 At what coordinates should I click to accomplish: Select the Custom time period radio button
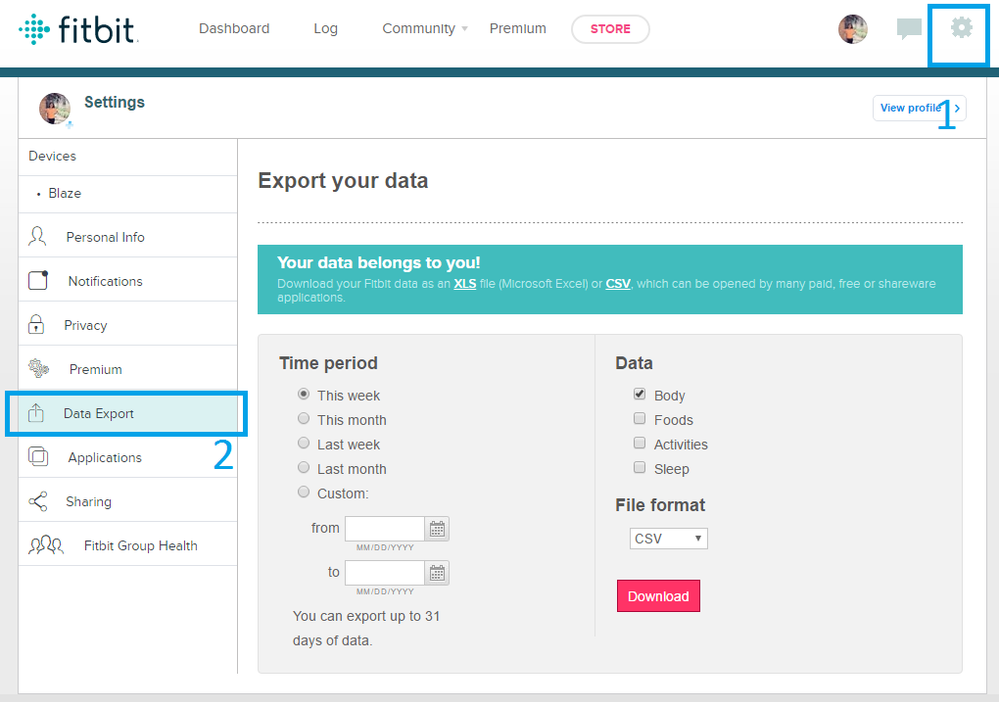304,492
